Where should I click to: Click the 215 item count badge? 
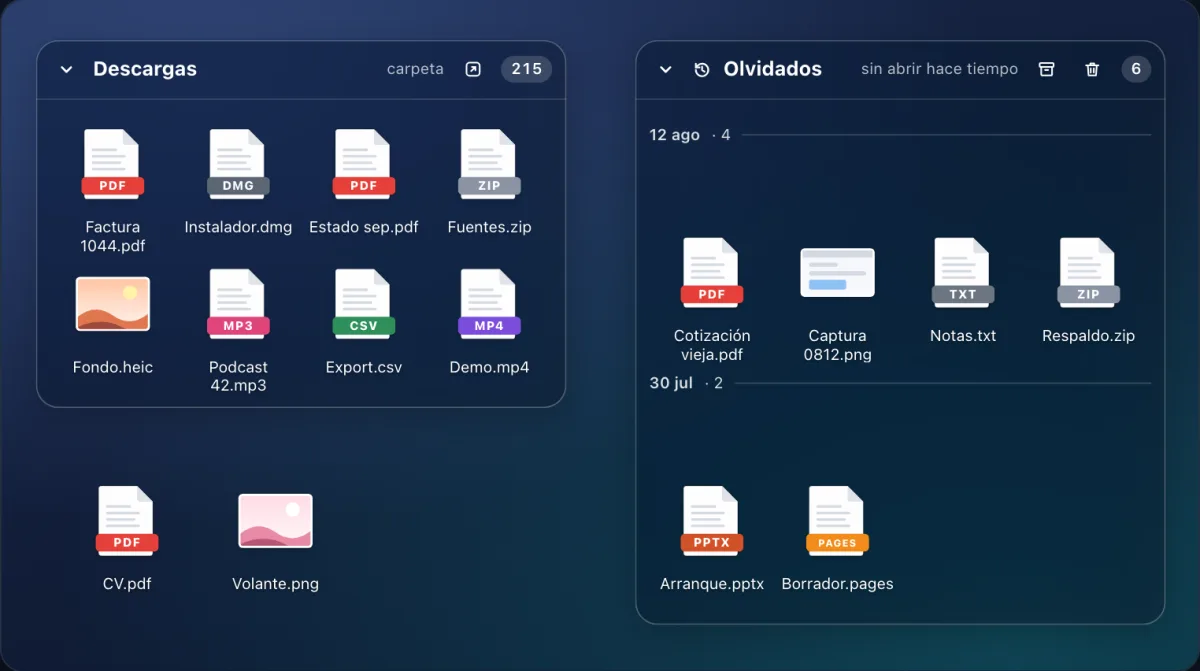(526, 69)
